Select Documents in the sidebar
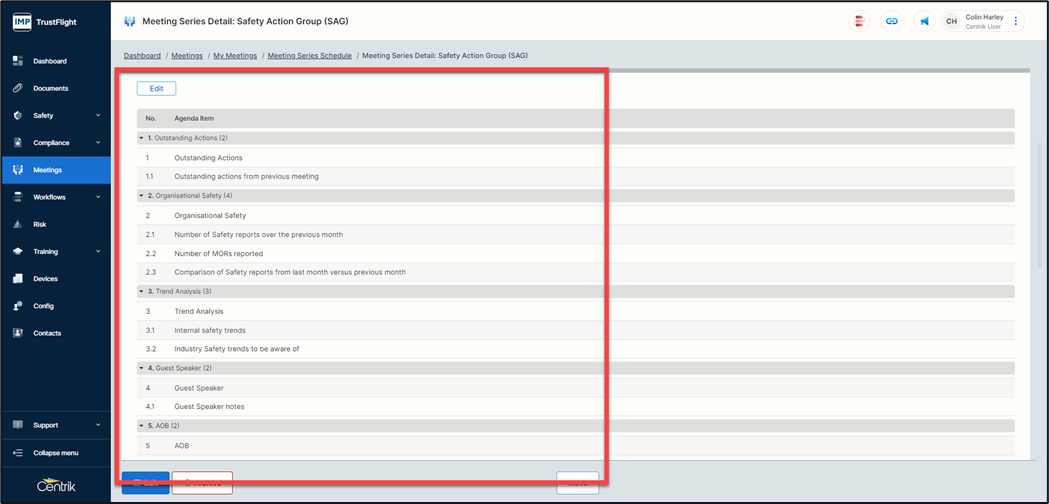1049x504 pixels. tap(56, 88)
